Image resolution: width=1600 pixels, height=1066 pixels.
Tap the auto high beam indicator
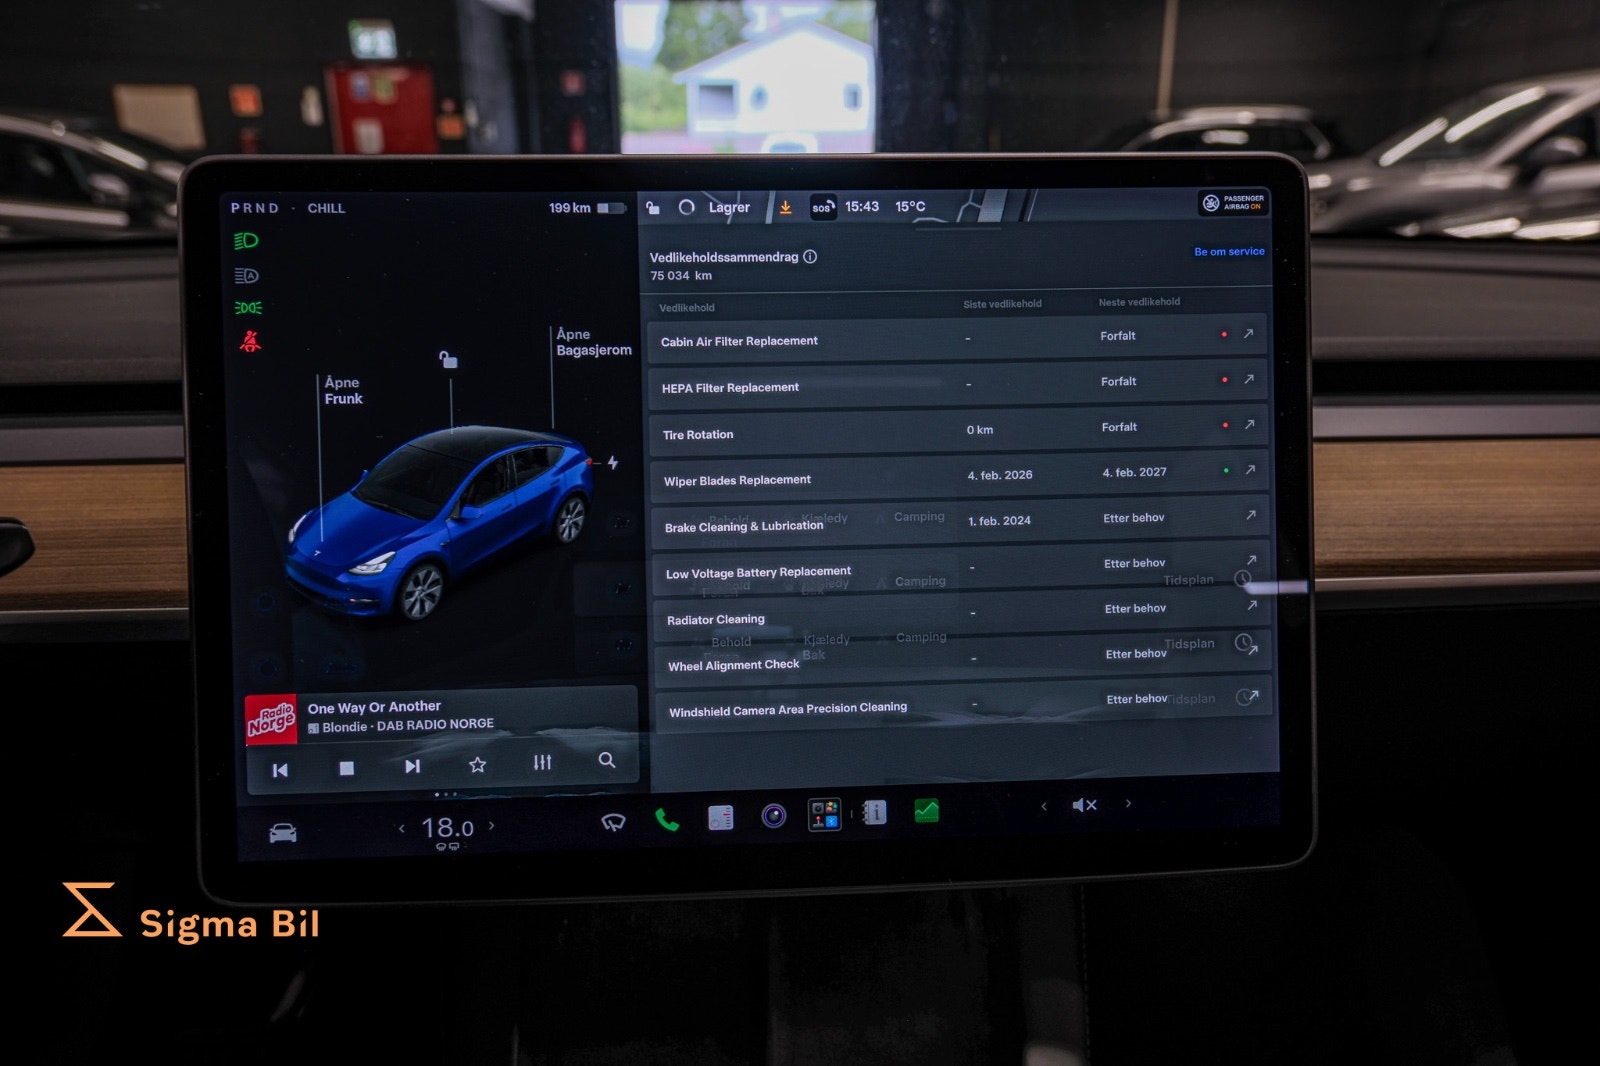246,275
